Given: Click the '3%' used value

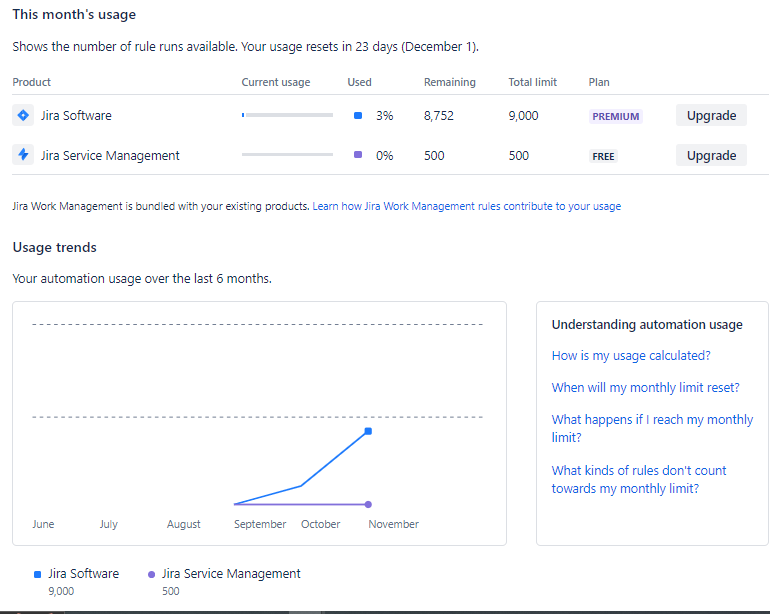Looking at the screenshot, I should (x=385, y=116).
